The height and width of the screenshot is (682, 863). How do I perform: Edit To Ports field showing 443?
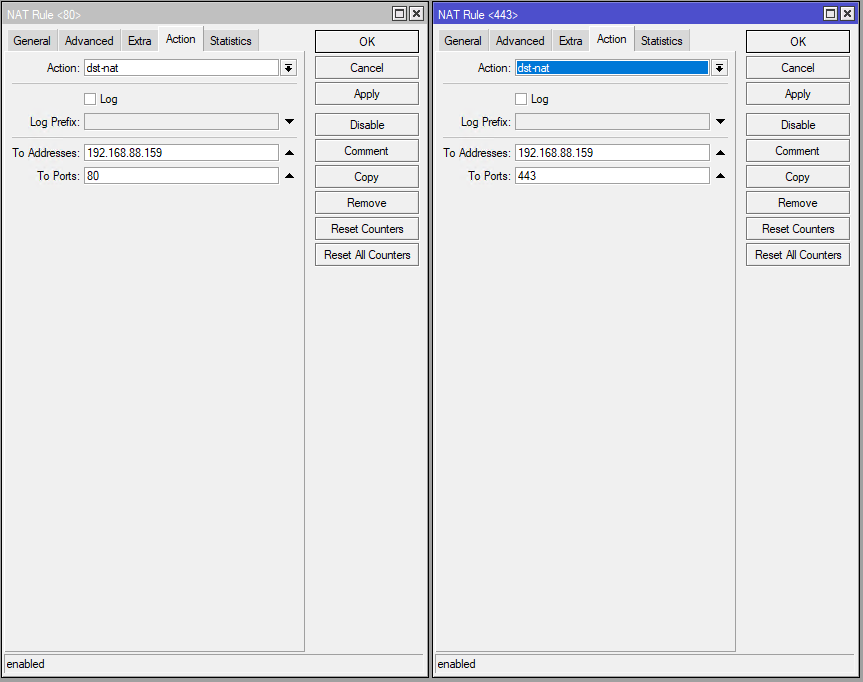point(612,176)
